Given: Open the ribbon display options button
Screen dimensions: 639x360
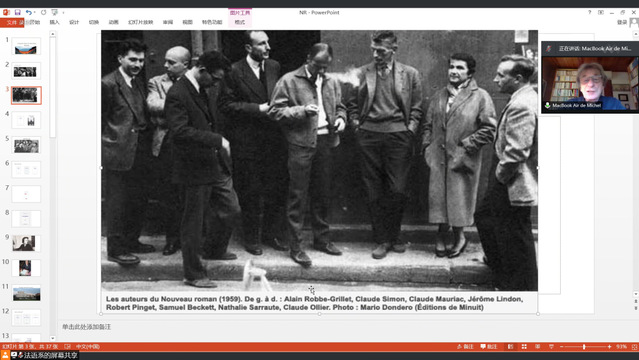Looking at the screenshot, I should 601,13.
